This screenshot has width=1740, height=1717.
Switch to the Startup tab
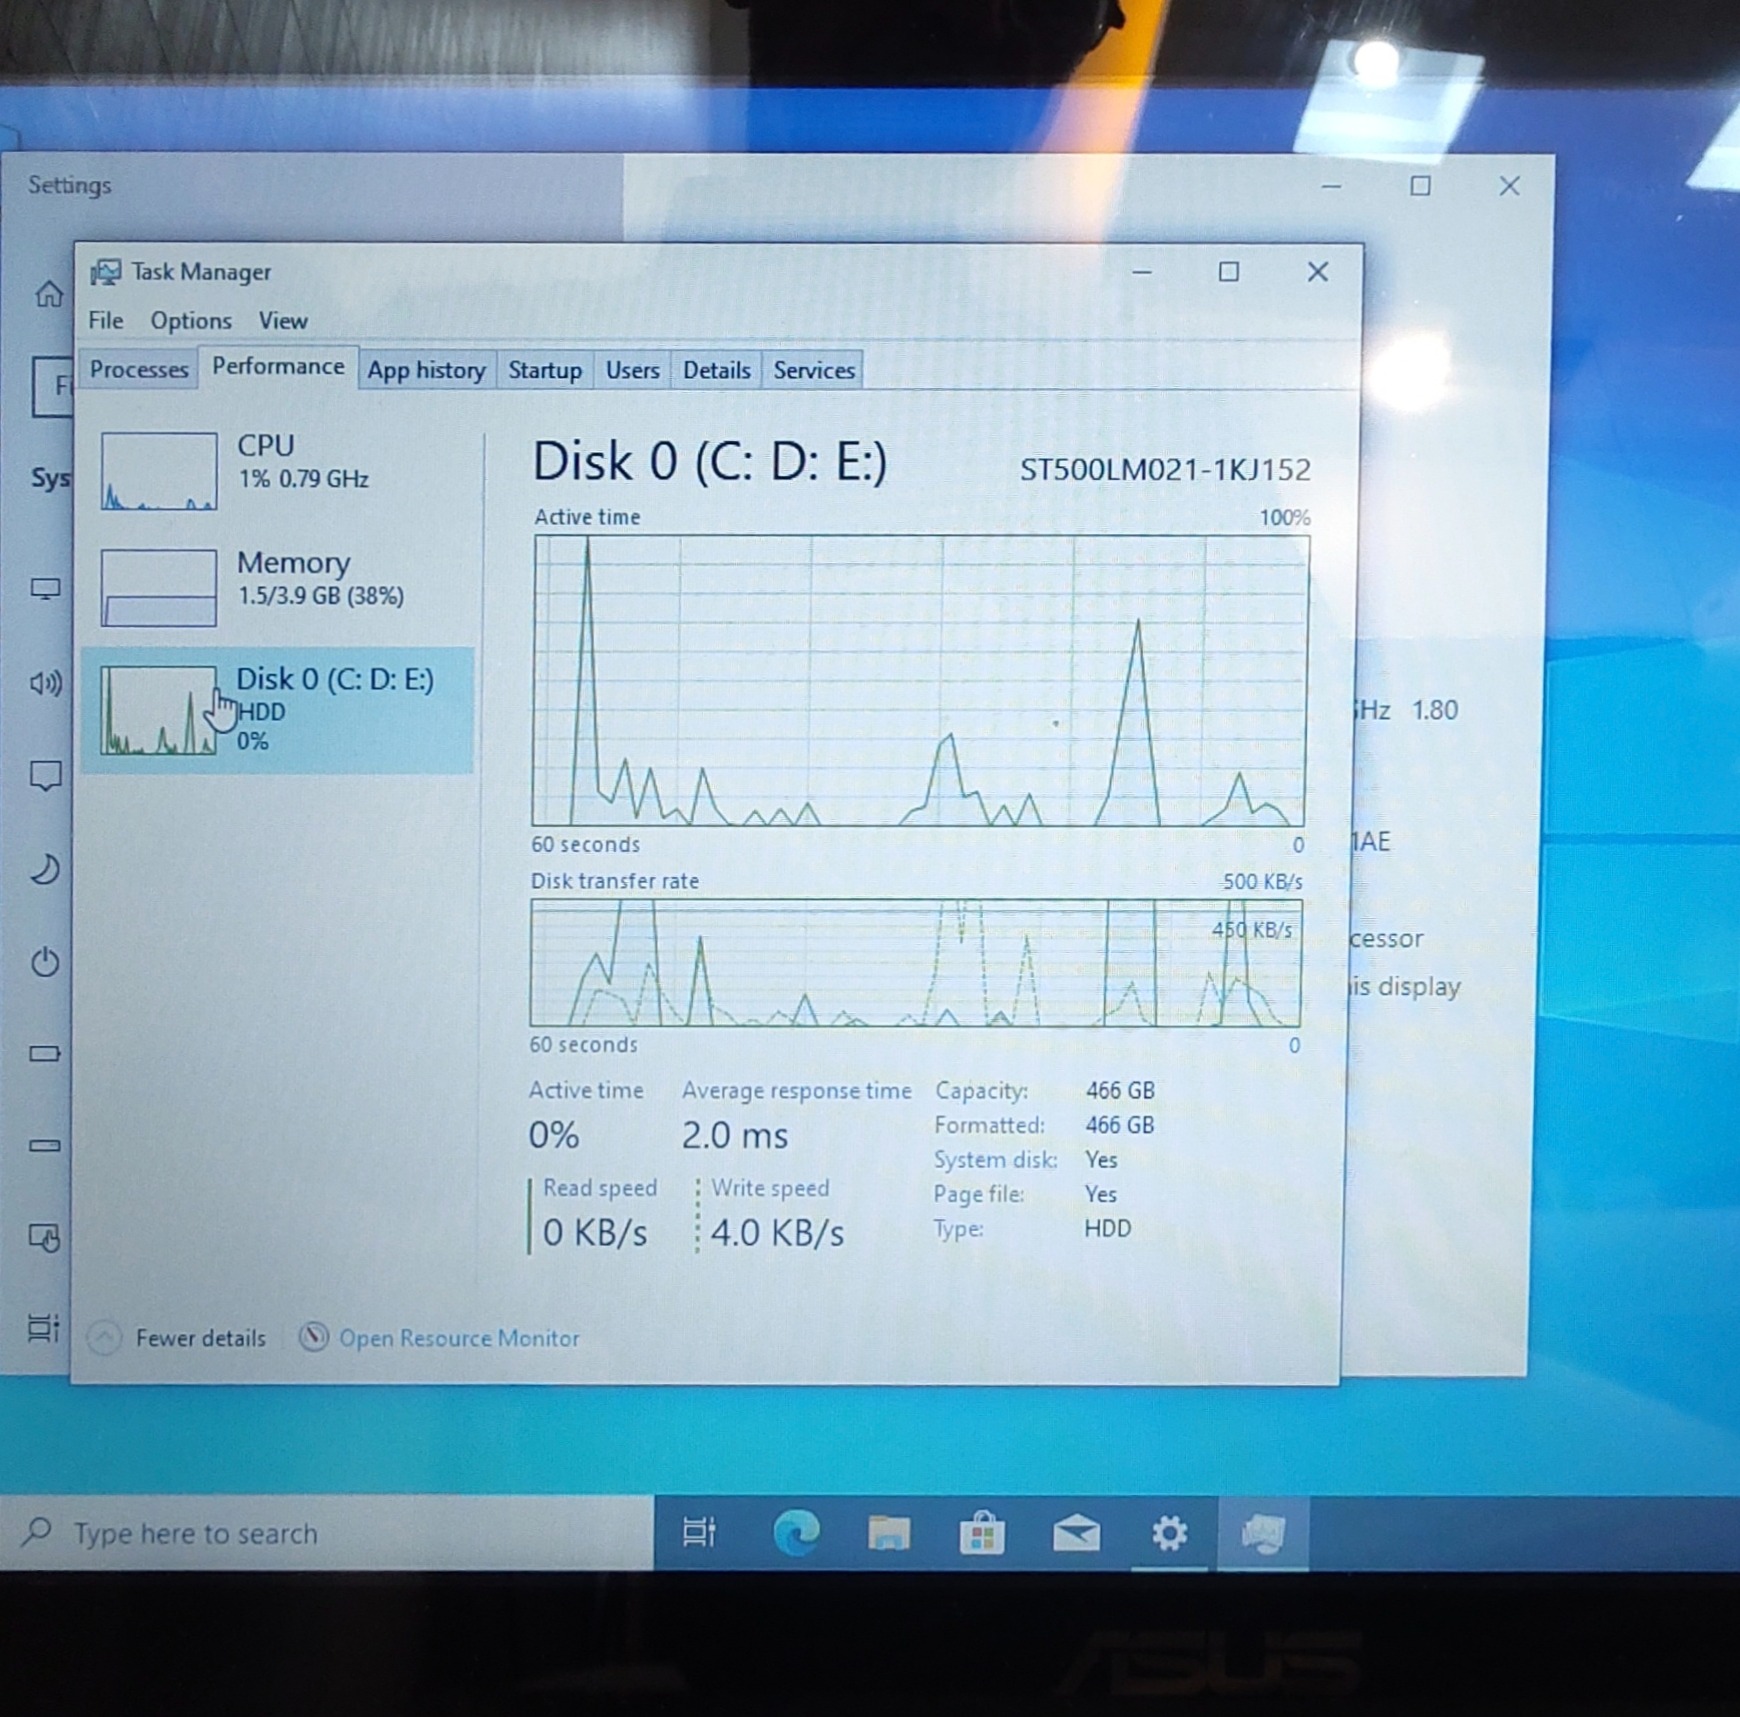544,371
